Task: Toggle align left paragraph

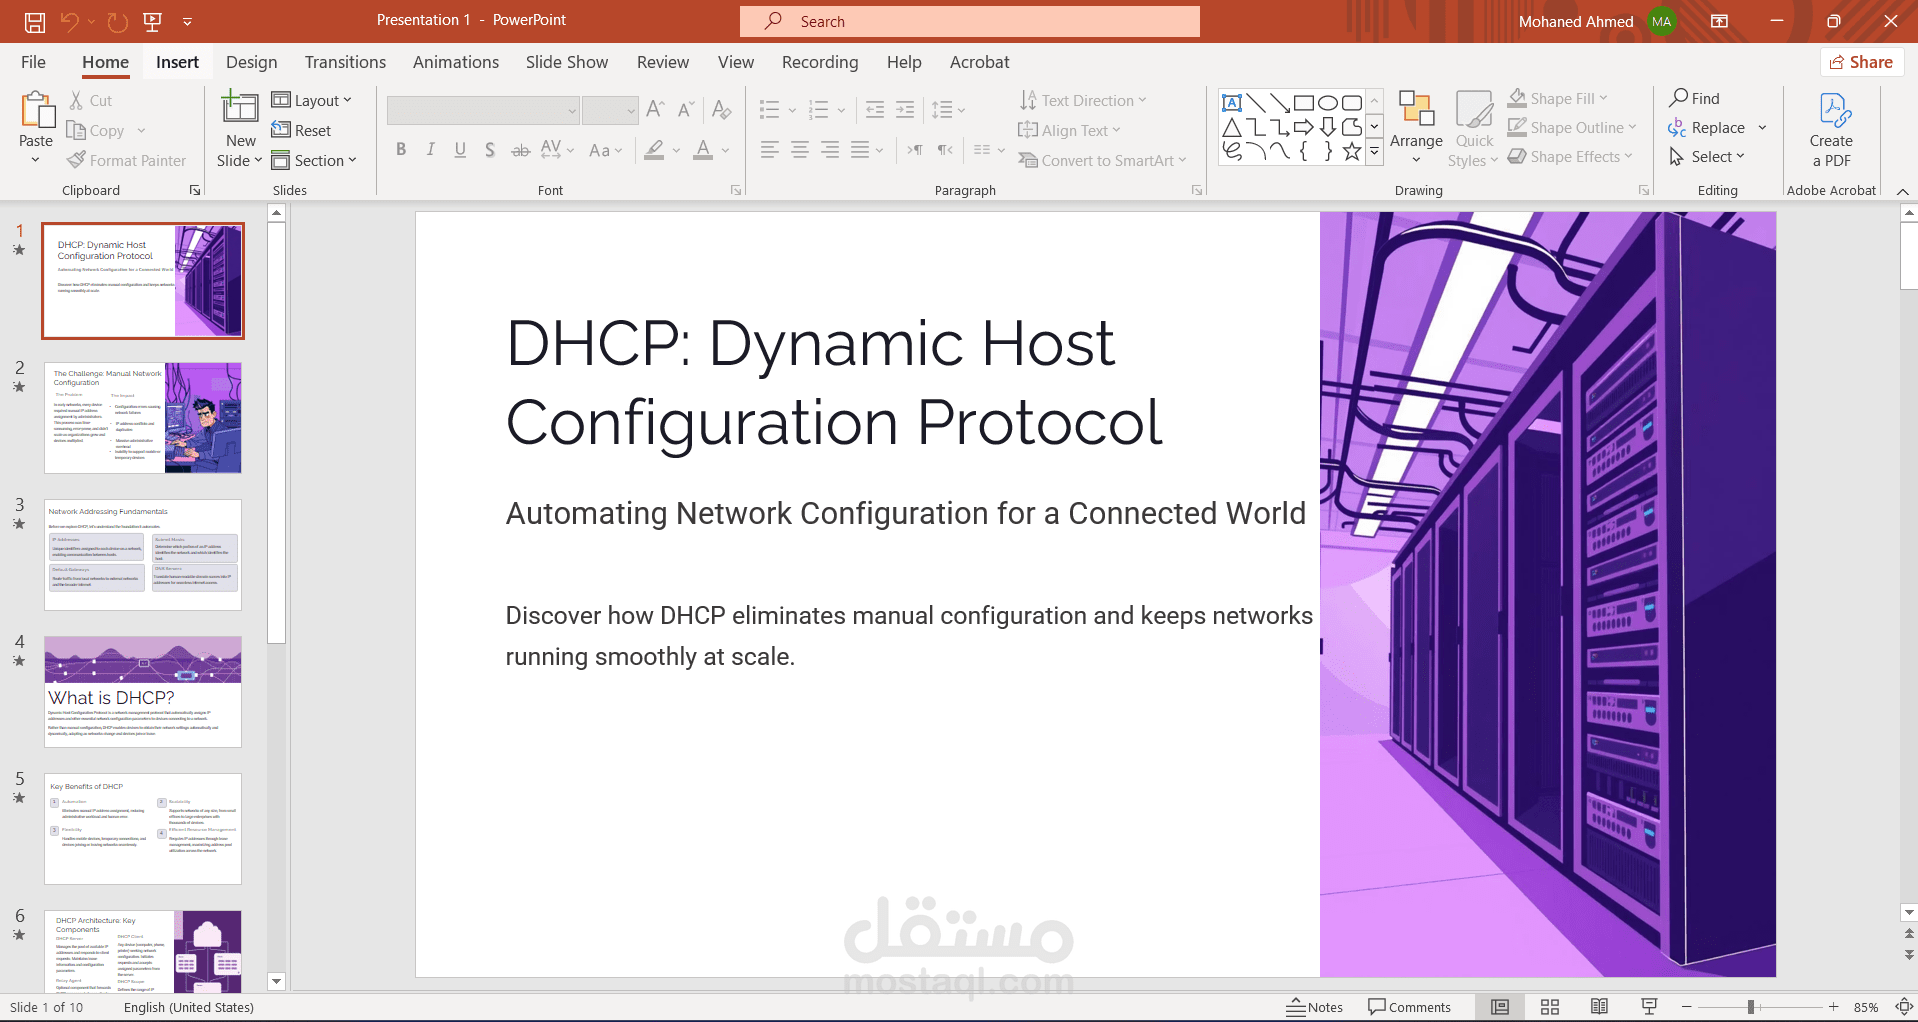Action: (x=769, y=150)
